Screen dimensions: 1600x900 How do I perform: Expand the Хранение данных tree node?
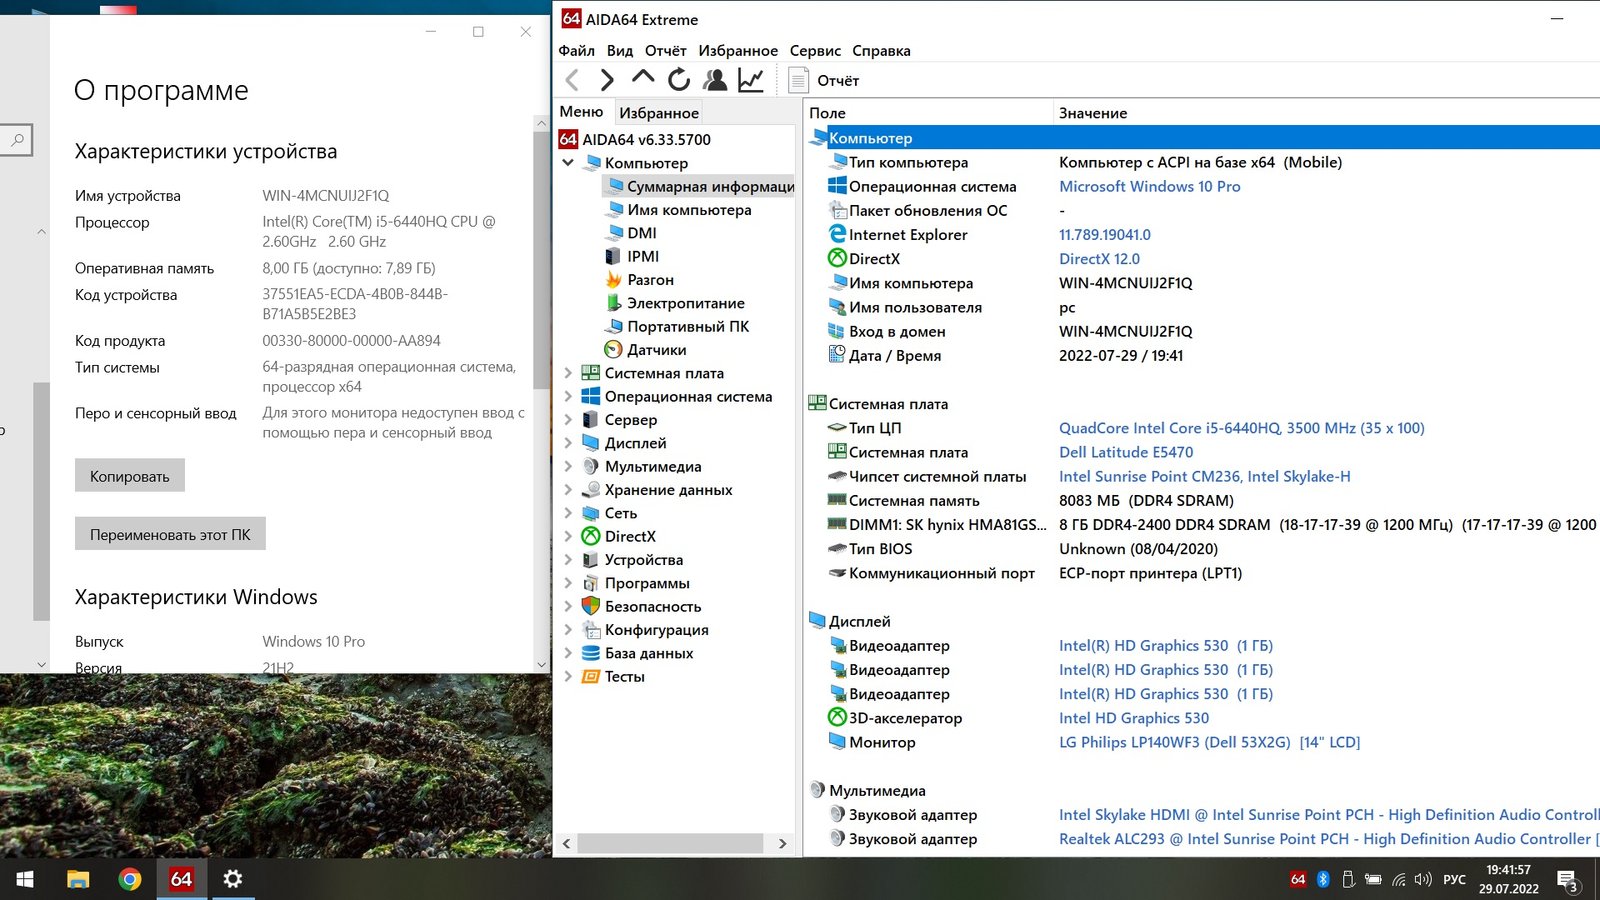pyautogui.click(x=568, y=490)
